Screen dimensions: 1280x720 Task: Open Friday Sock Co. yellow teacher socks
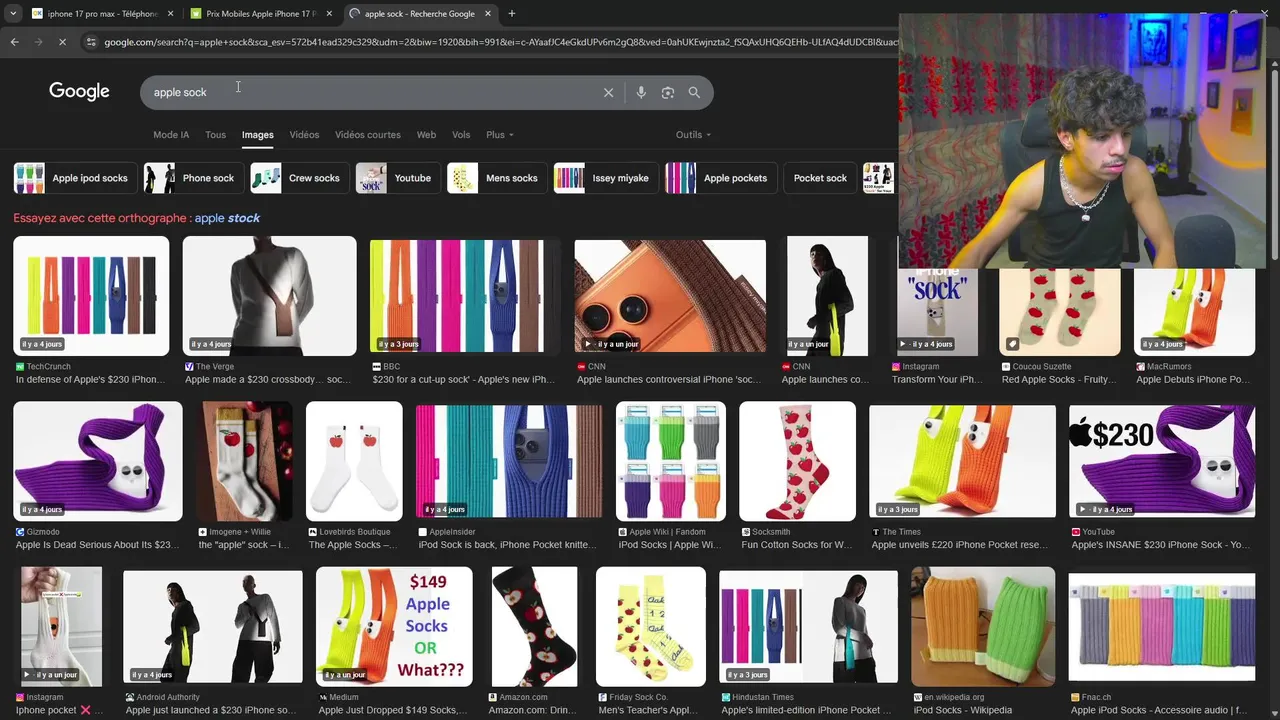click(651, 627)
